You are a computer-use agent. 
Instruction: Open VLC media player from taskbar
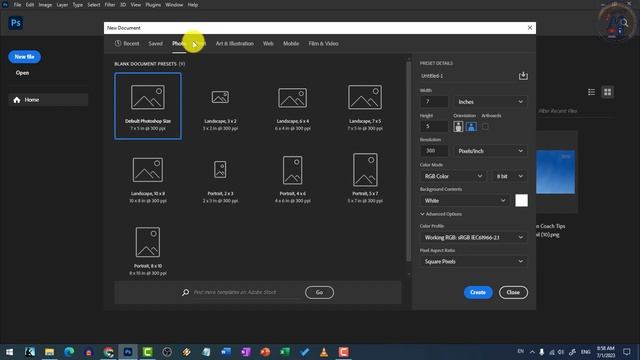(324, 352)
